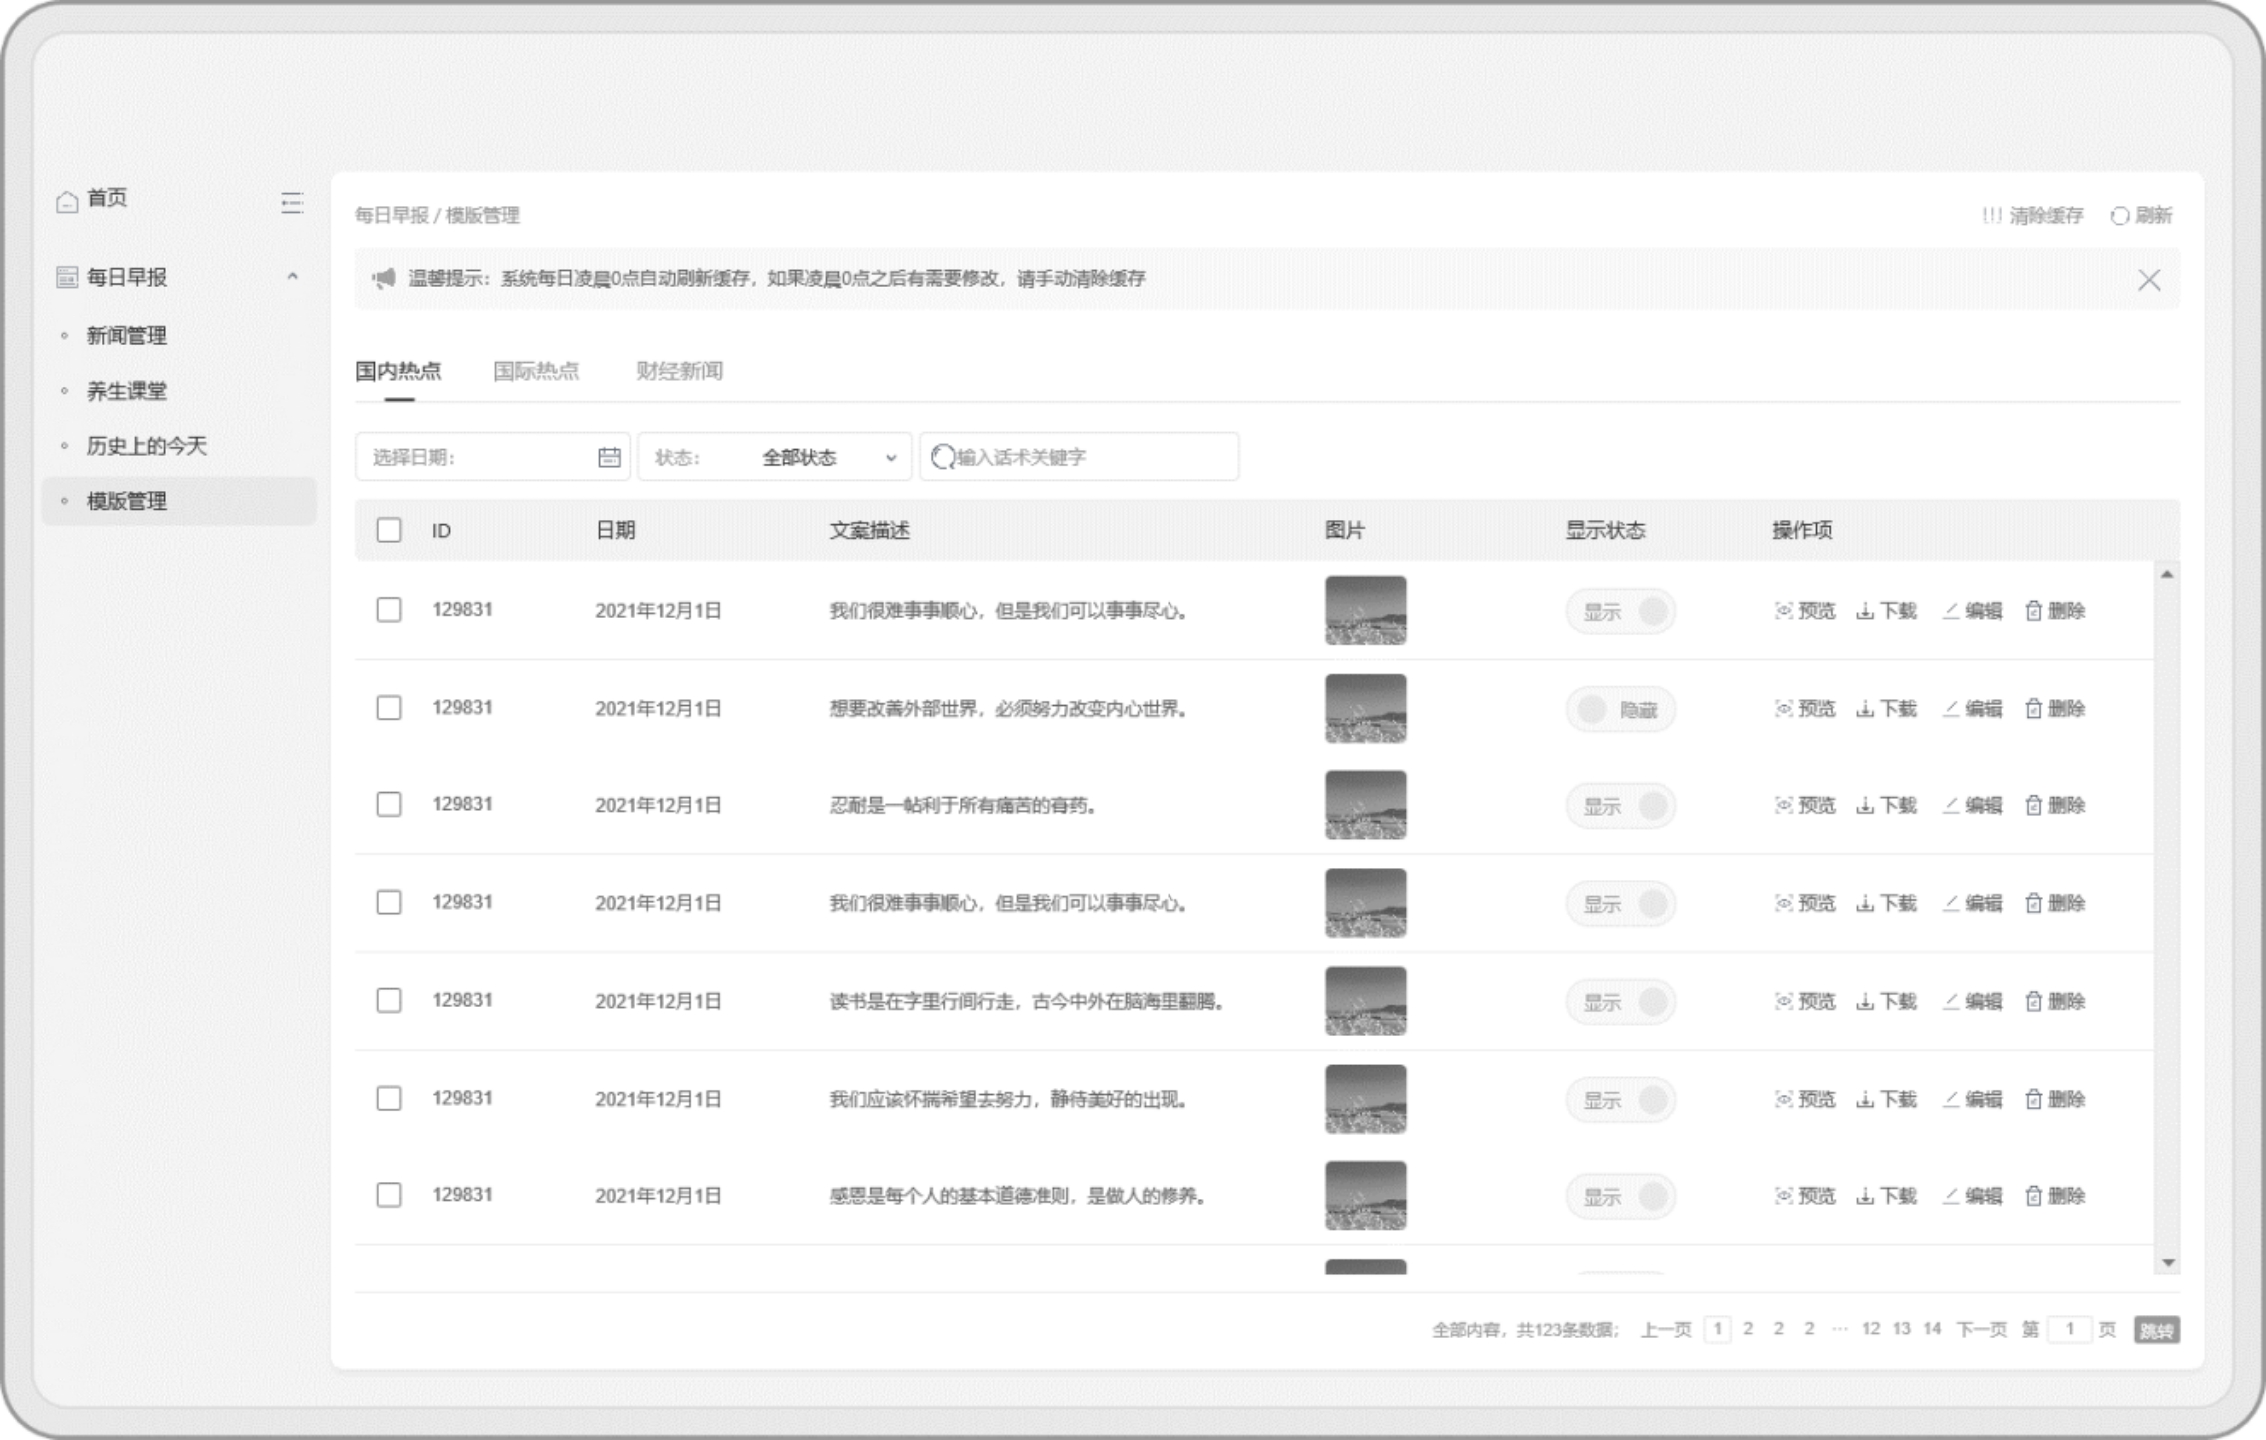The width and height of the screenshot is (2266, 1440).
Task: Toggle the 隐藏 switch in second row
Action: [1620, 710]
